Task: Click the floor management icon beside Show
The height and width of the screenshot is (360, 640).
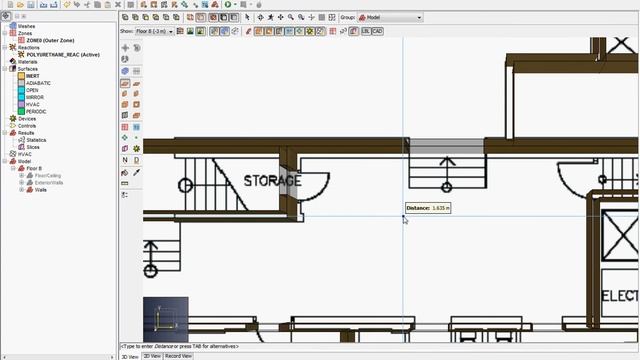Action: tap(180, 31)
